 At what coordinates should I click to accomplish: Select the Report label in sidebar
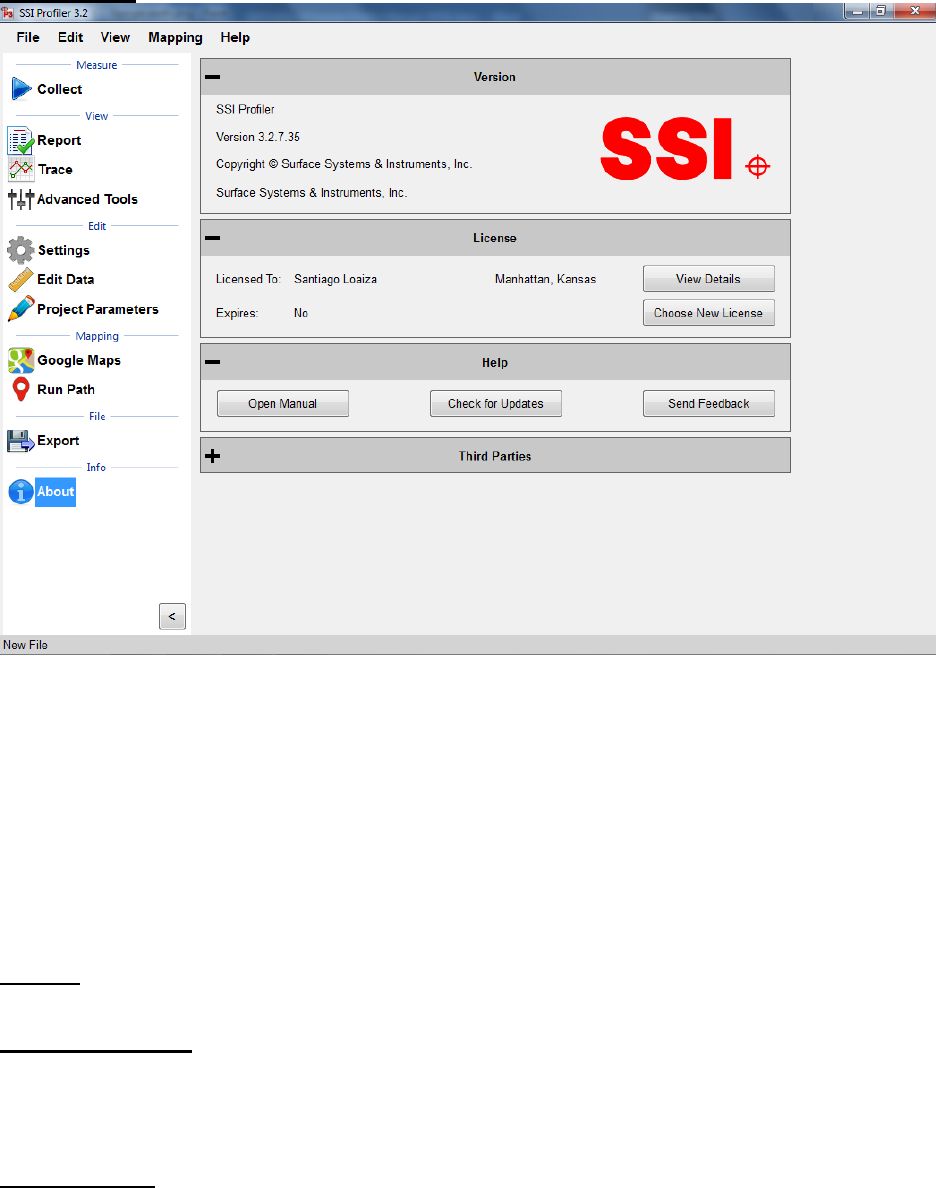click(x=59, y=140)
